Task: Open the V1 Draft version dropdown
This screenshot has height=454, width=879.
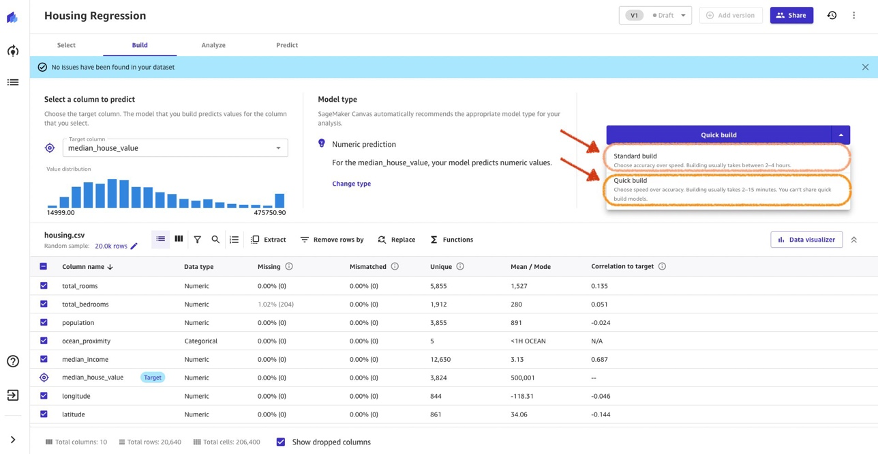Action: (655, 15)
